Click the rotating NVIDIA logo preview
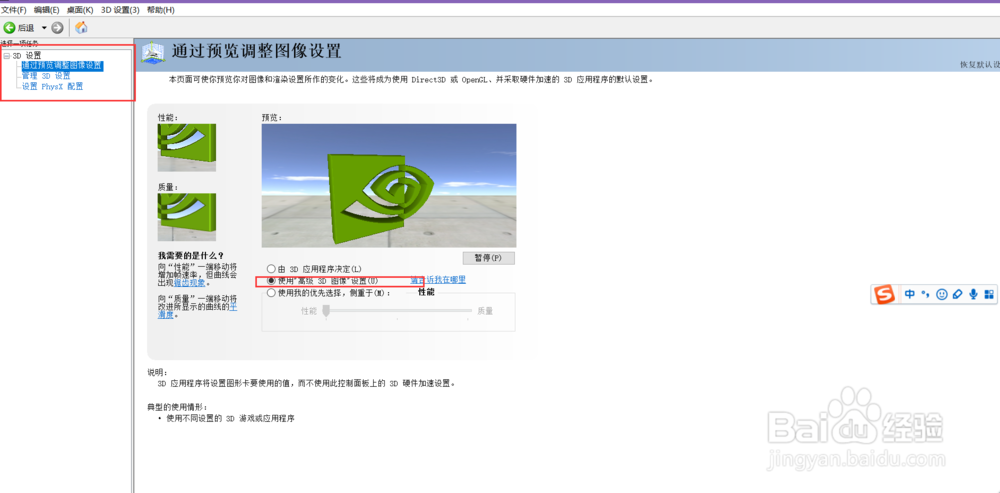Image resolution: width=1000 pixels, height=493 pixels. pyautogui.click(x=388, y=185)
